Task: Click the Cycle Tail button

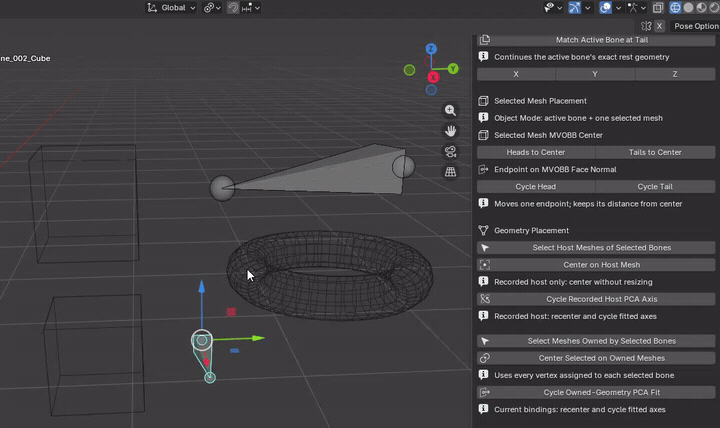Action: [655, 186]
